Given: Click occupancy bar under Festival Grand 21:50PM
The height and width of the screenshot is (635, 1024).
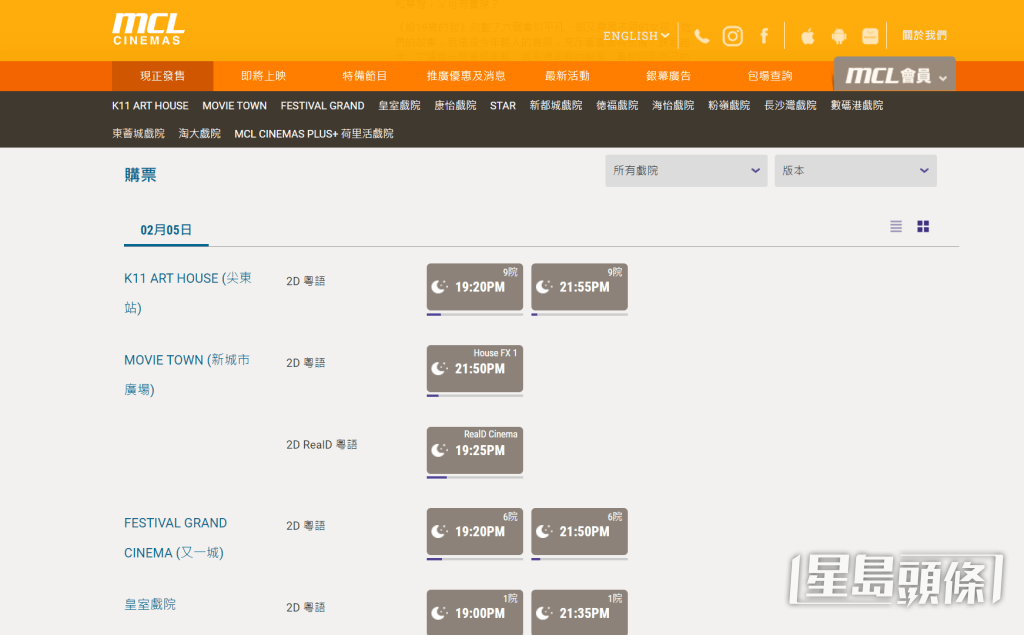Looking at the screenshot, I should coord(579,559).
